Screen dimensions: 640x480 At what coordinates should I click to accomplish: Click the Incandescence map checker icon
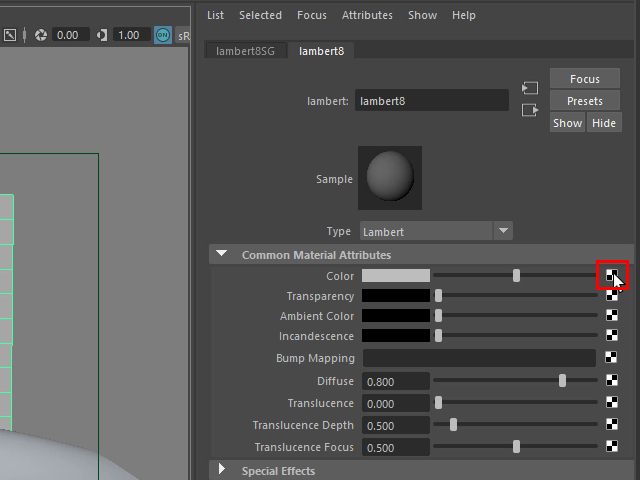point(611,337)
